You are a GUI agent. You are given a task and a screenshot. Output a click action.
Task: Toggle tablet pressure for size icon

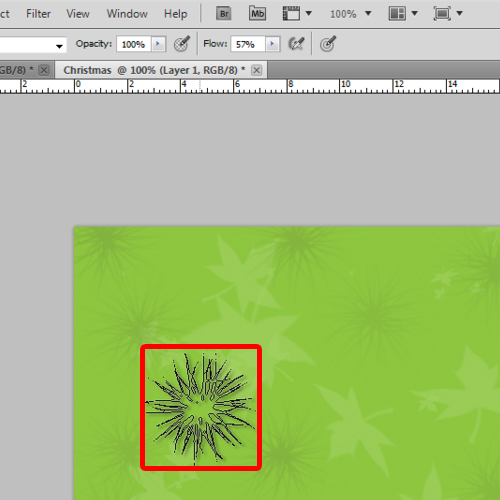point(328,44)
